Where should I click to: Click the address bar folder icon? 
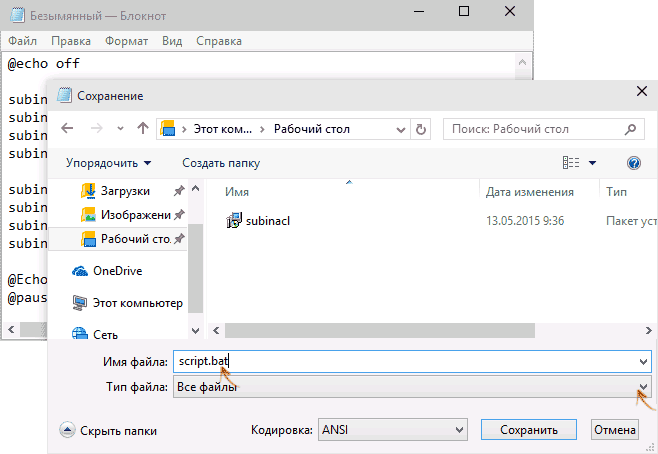168,129
